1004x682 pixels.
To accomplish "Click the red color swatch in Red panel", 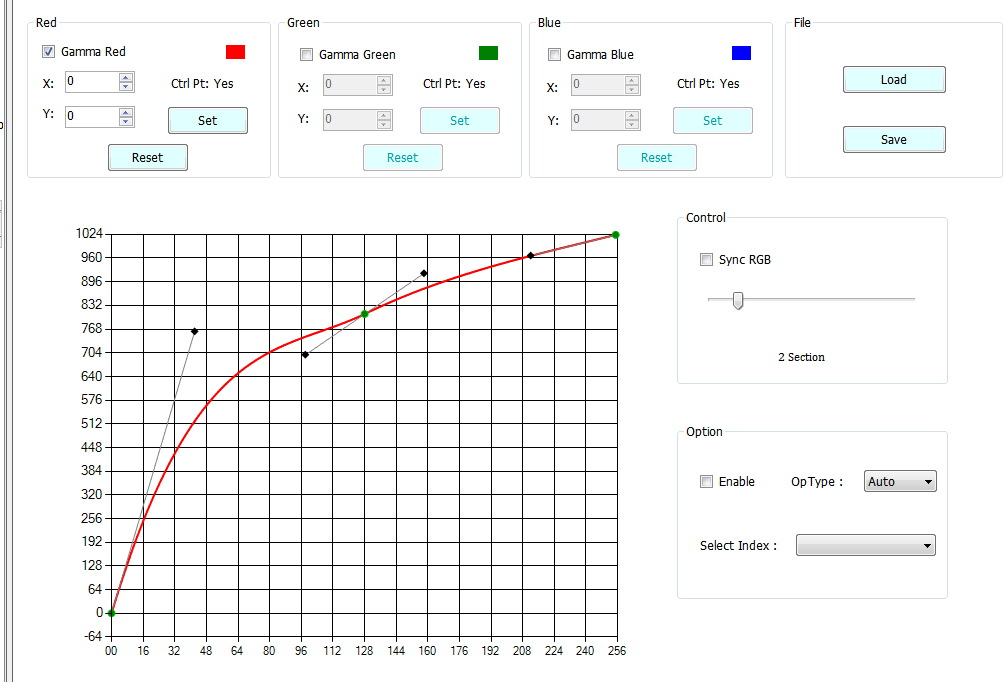I will (234, 51).
